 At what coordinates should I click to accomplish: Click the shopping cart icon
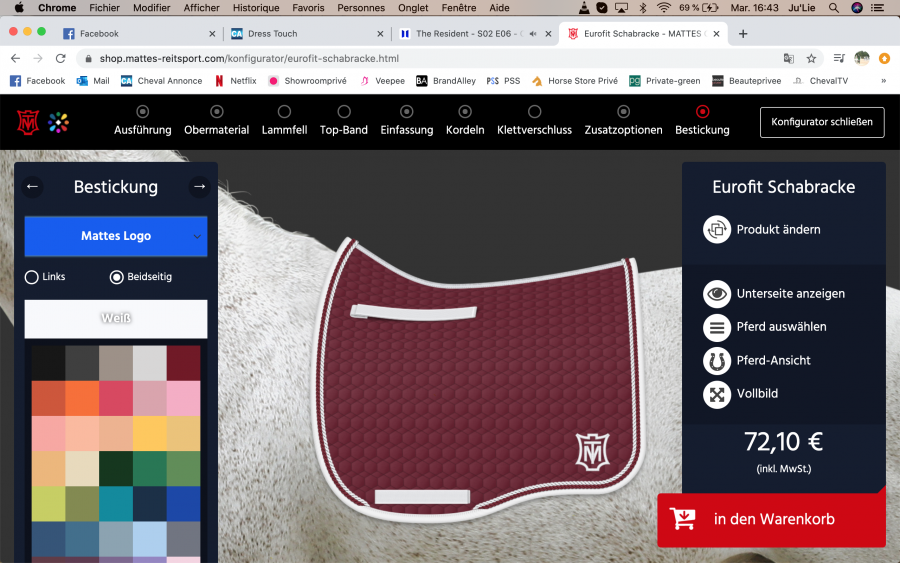coord(684,519)
